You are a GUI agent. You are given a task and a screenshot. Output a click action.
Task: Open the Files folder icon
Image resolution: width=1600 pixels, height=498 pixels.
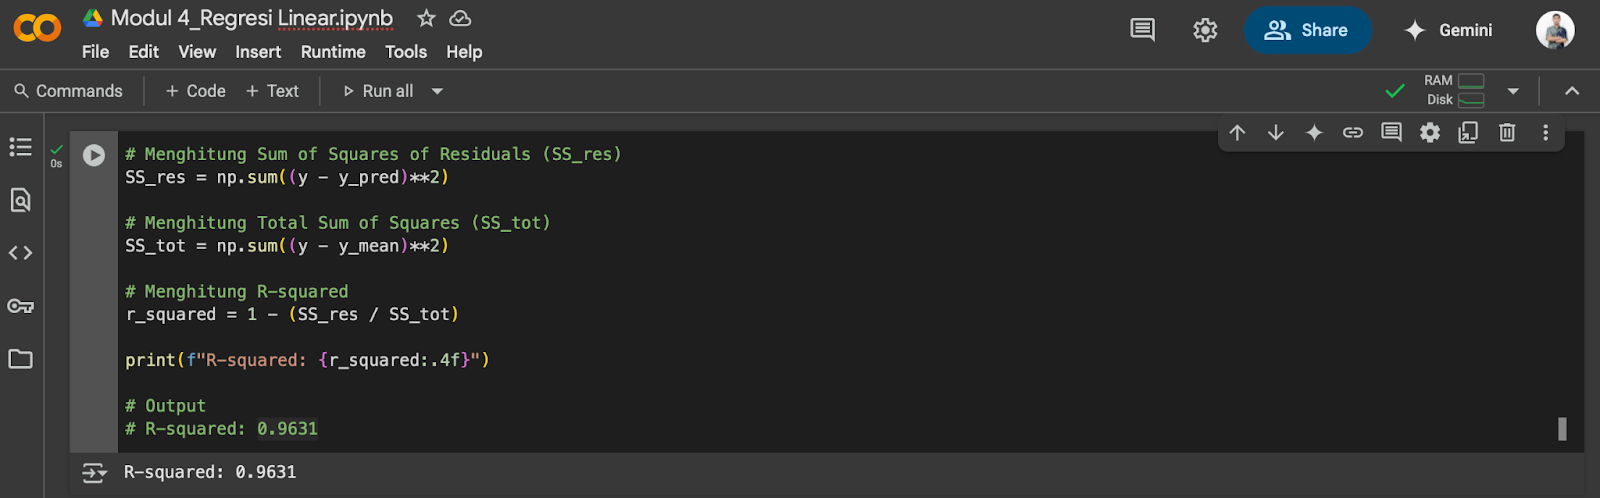[21, 359]
